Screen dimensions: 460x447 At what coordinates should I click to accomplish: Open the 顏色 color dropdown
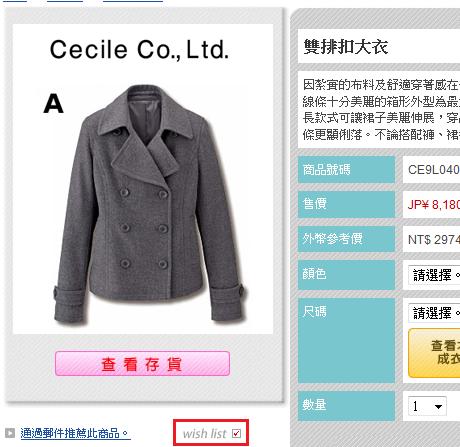point(434,275)
